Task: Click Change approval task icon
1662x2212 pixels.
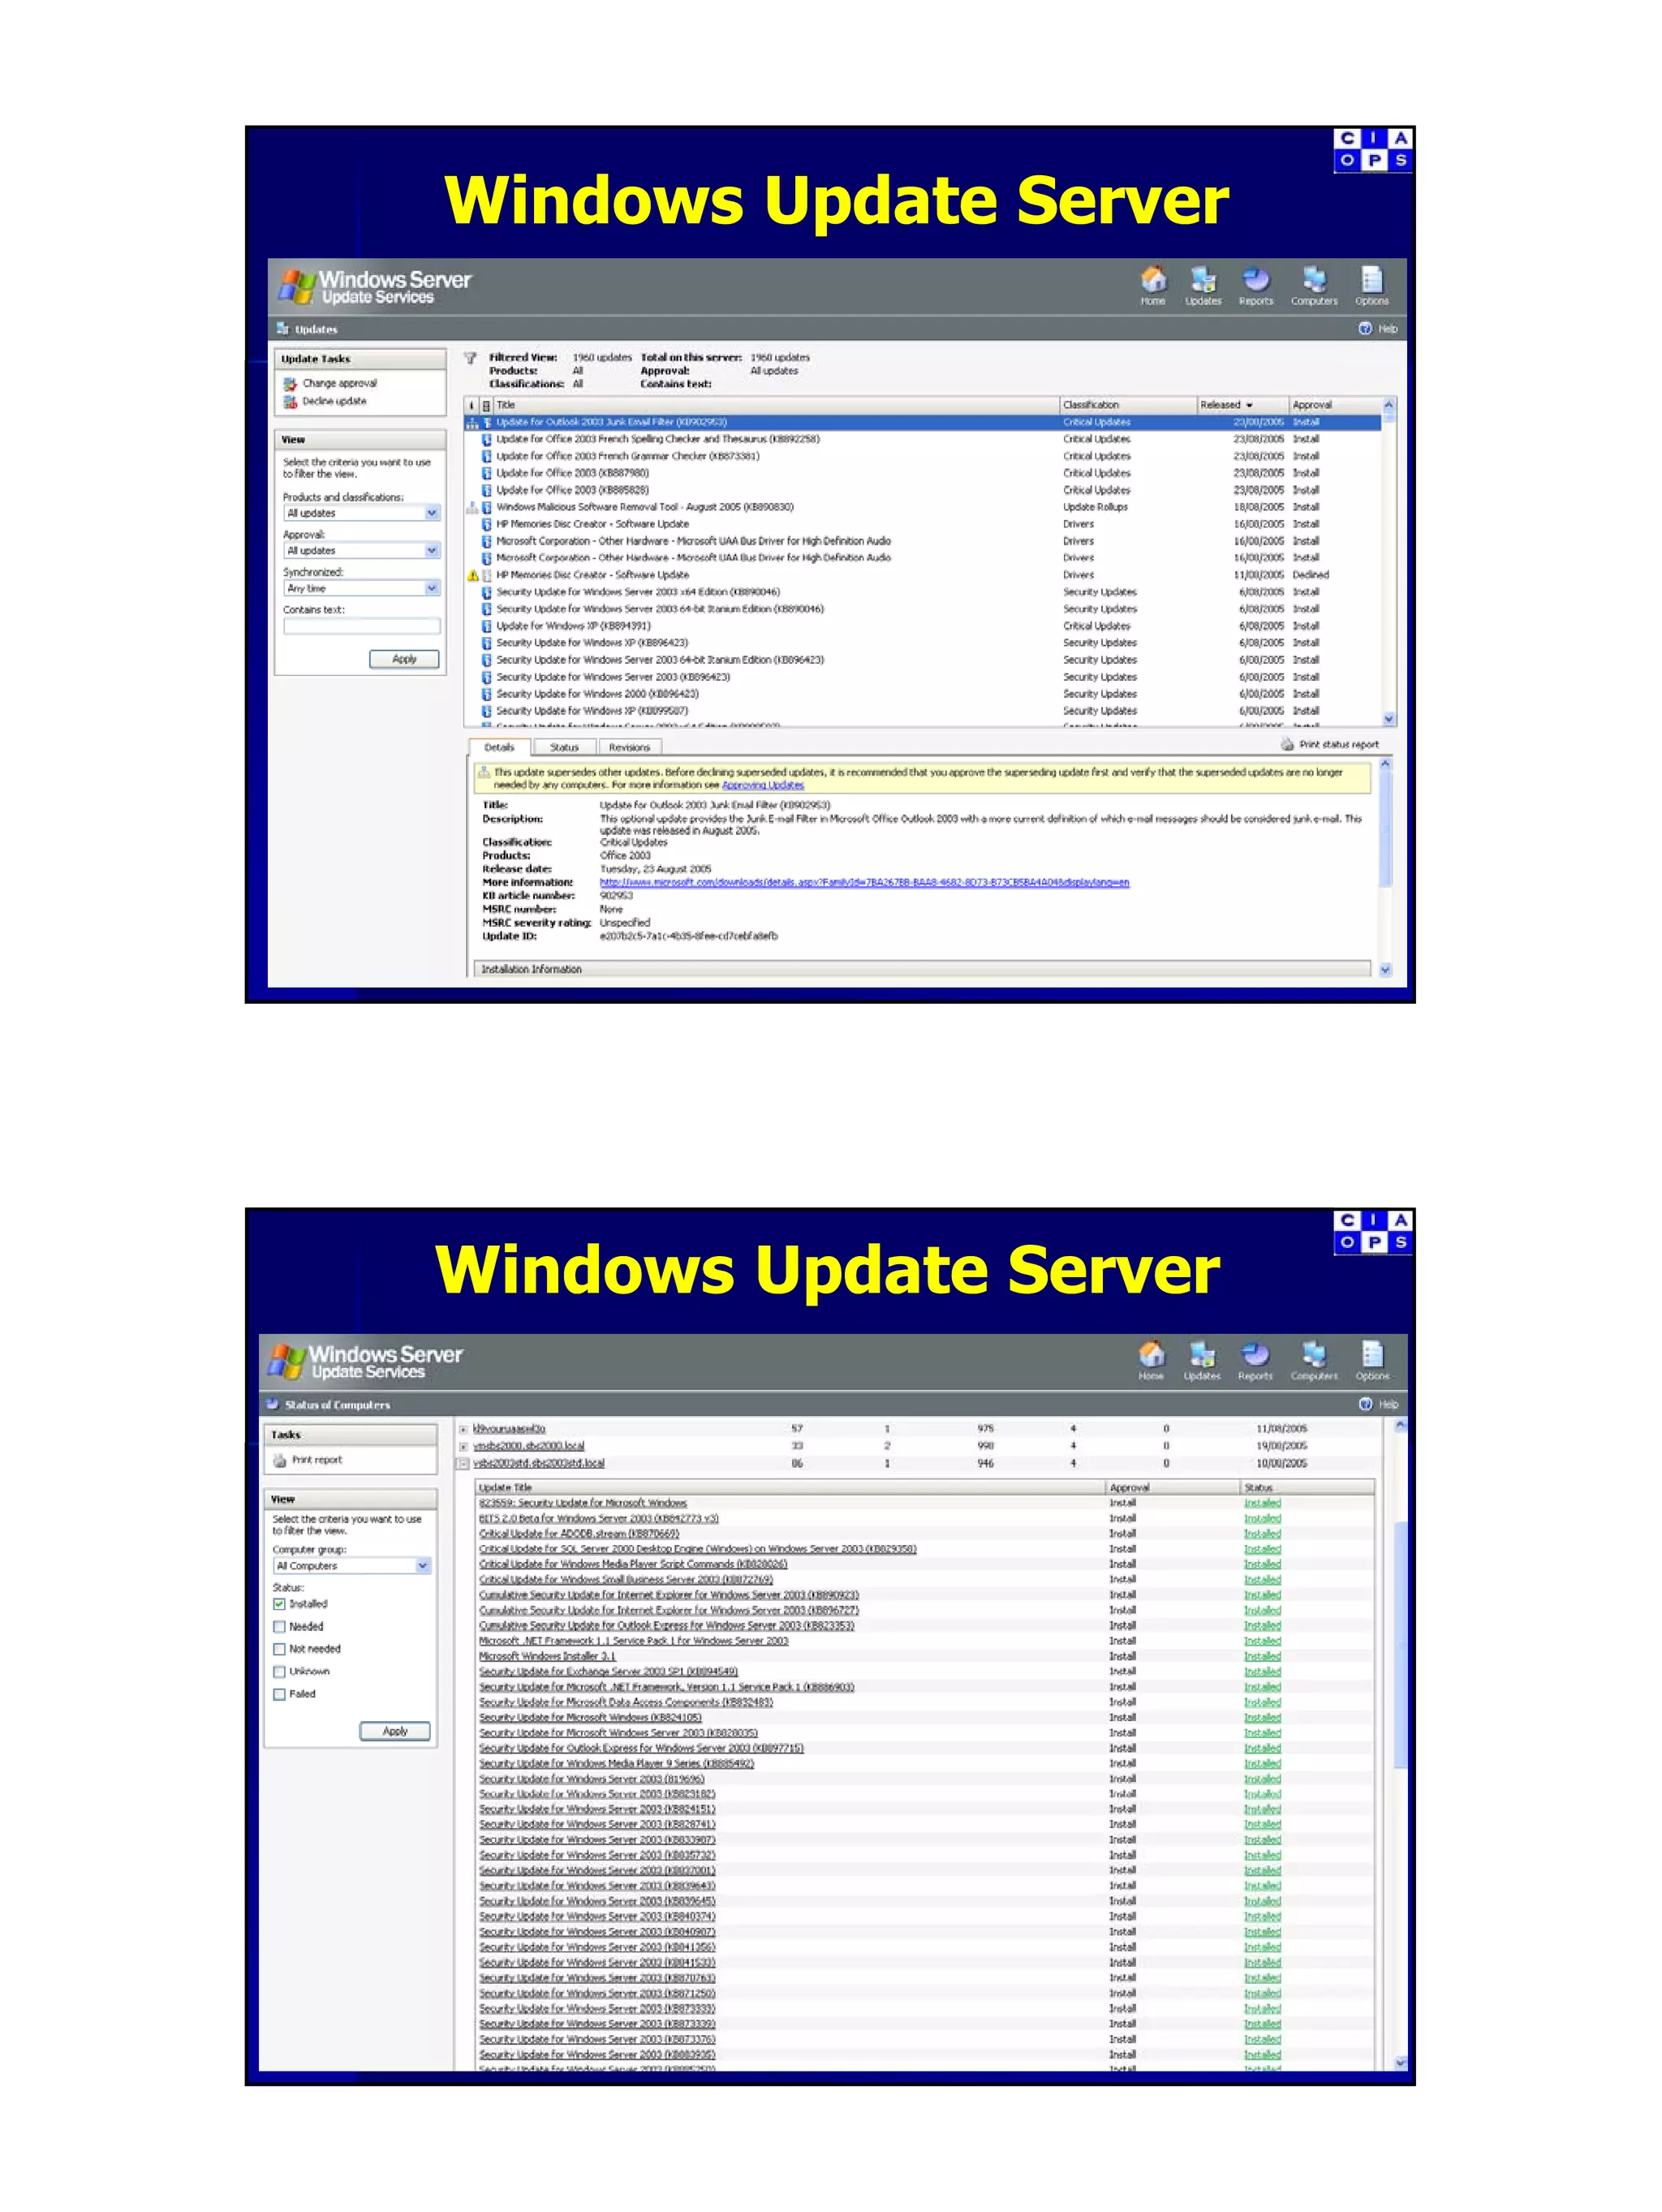Action: click(290, 383)
